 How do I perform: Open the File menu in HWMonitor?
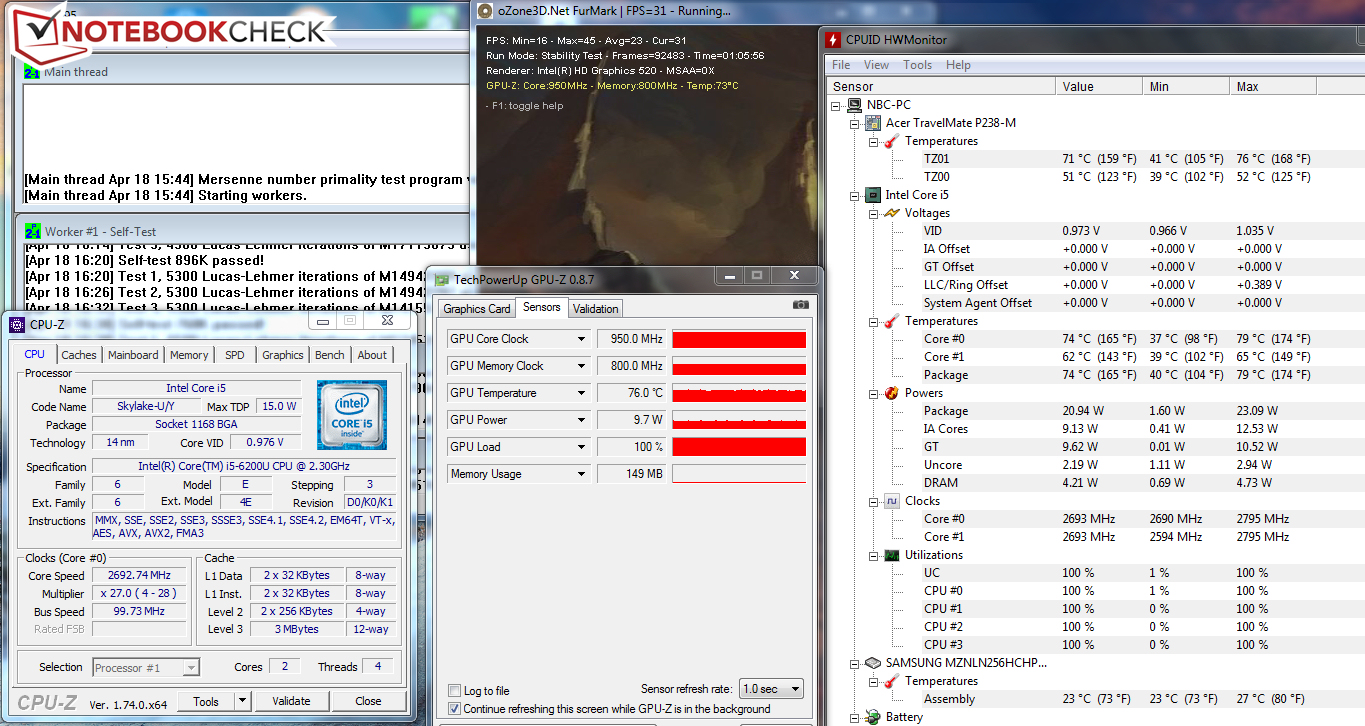coord(842,65)
